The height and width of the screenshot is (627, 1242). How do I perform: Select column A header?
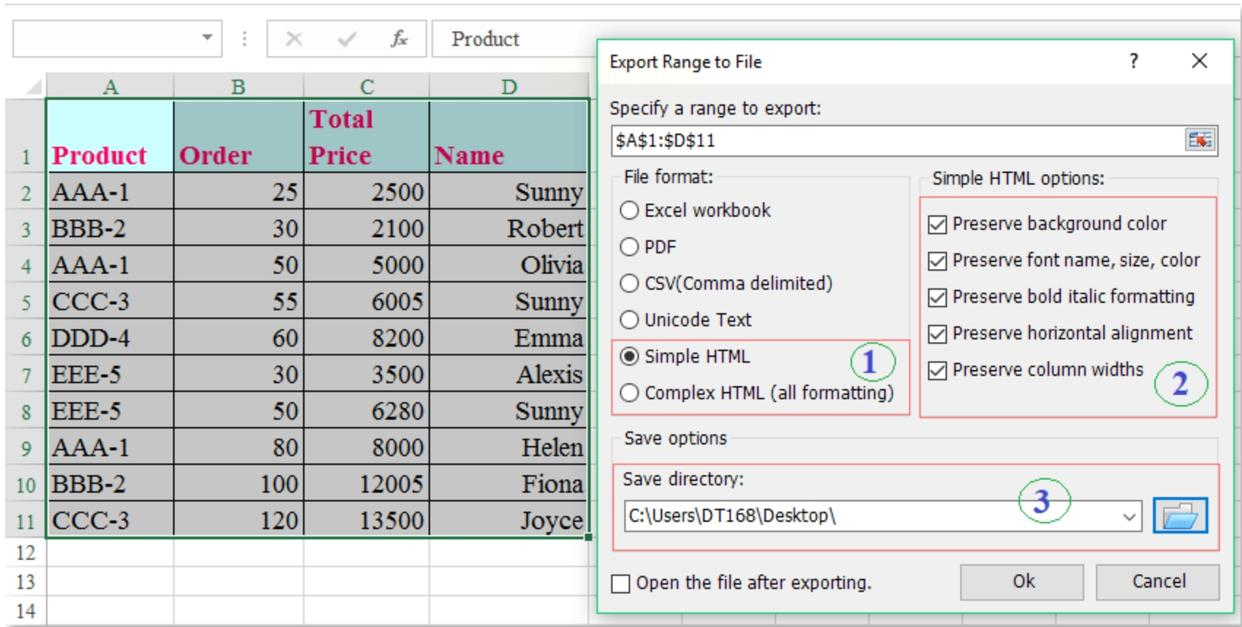[110, 87]
